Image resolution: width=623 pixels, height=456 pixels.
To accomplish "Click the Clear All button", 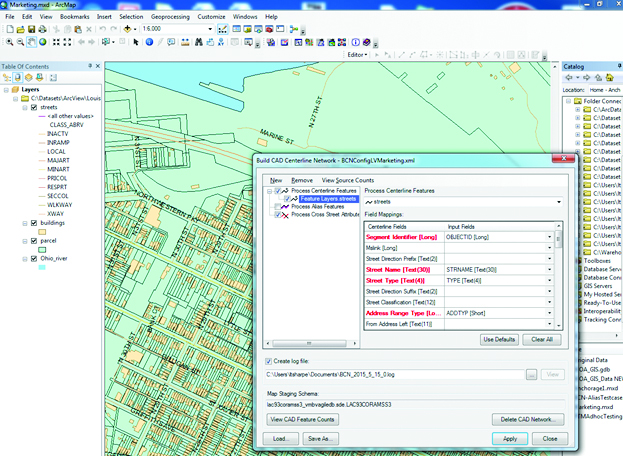I will (x=542, y=340).
